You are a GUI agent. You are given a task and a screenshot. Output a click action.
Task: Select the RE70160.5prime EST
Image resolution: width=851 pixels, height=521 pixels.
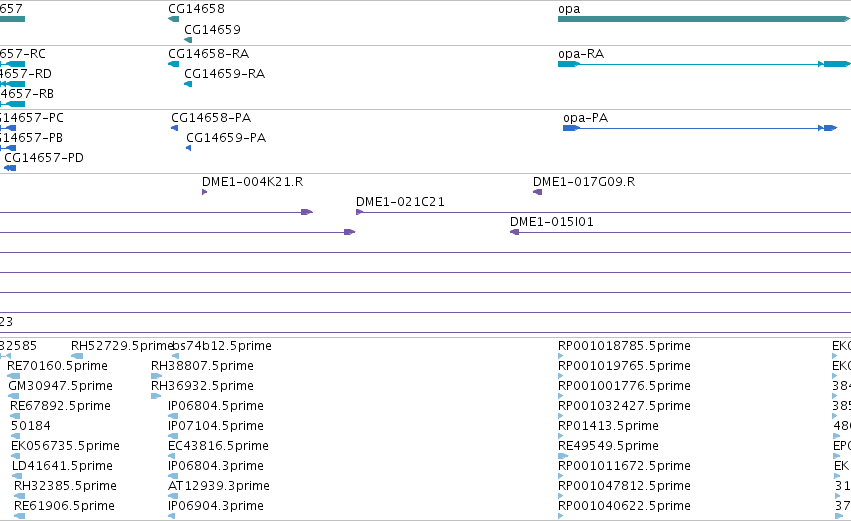coord(57,366)
